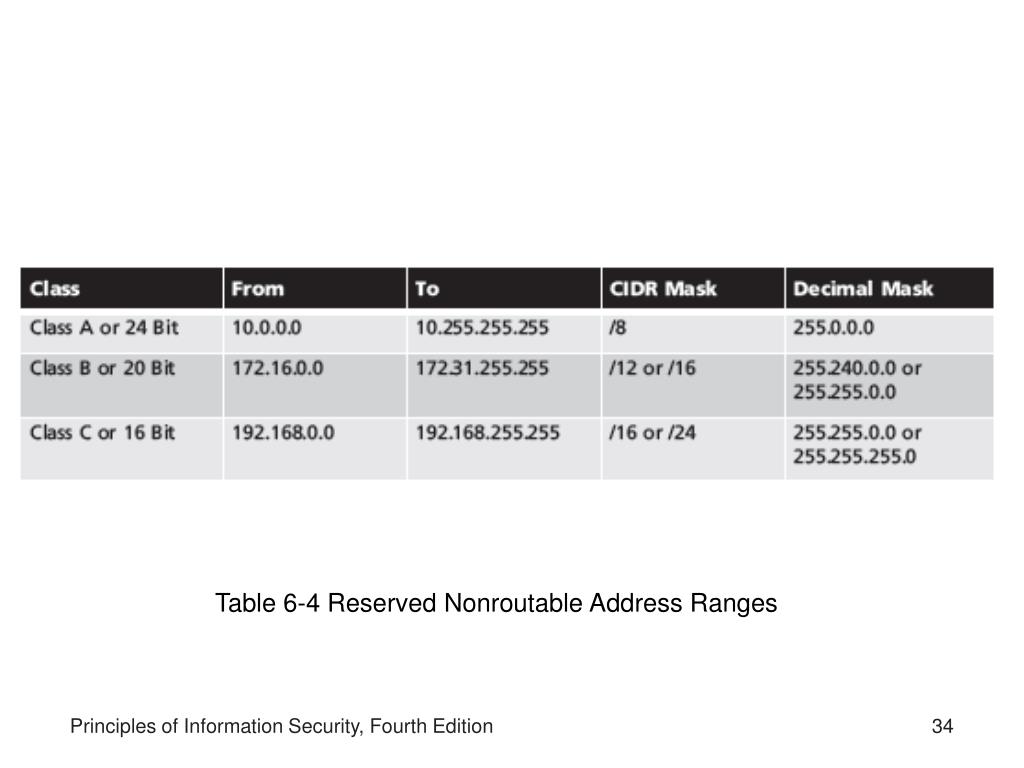Click the /8 CIDR mask cell
Screen dimensions: 1024x768
tap(693, 332)
